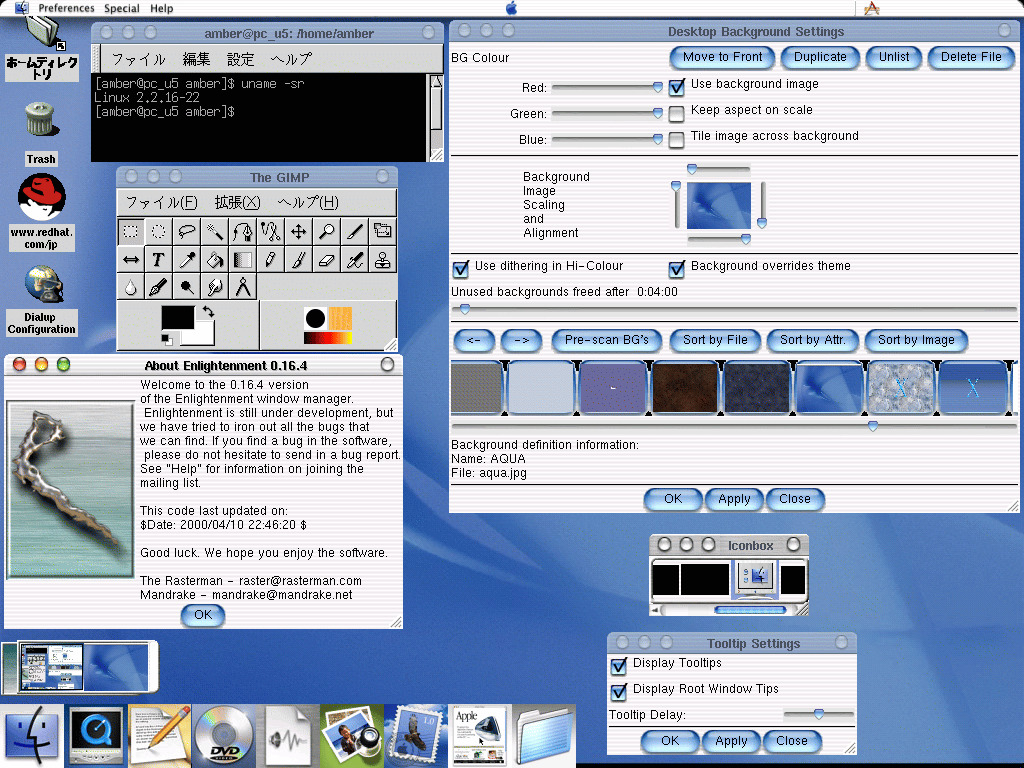Adjust the Red colour slider
1024x768 pixels.
(607, 87)
